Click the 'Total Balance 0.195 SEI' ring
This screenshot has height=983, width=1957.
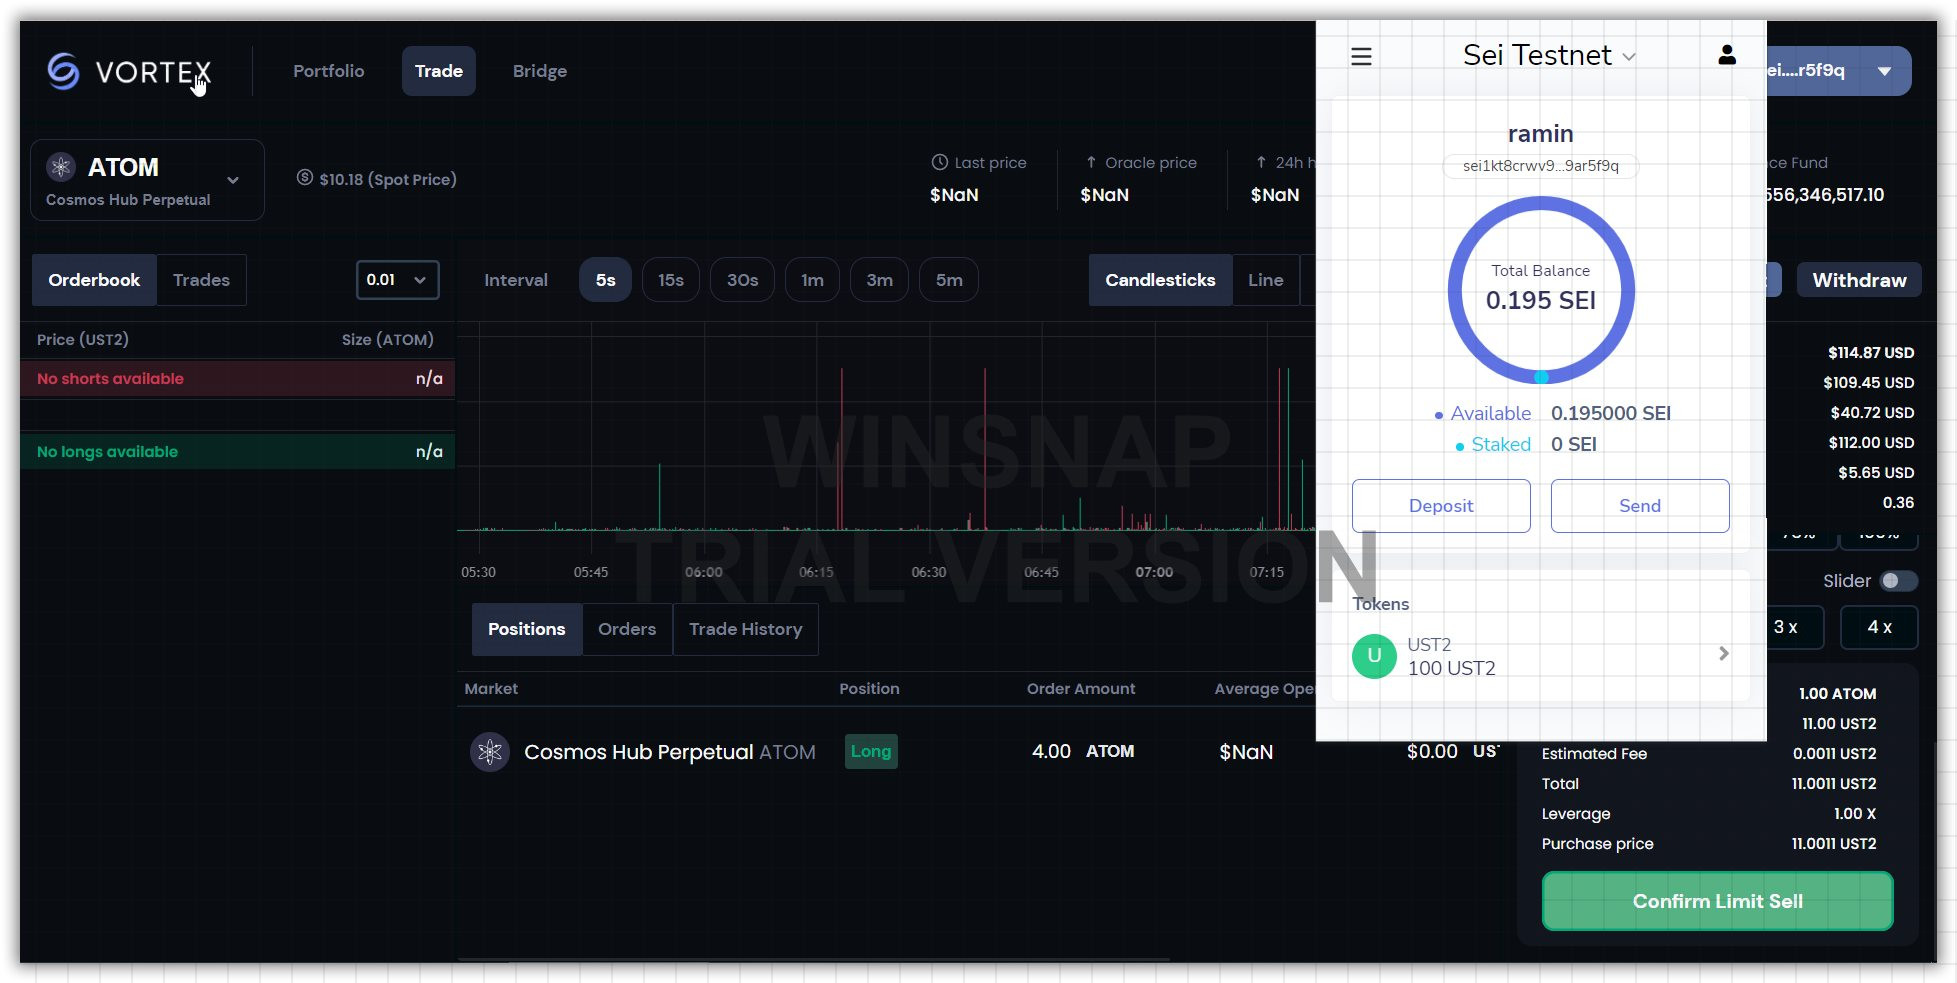coord(1541,290)
